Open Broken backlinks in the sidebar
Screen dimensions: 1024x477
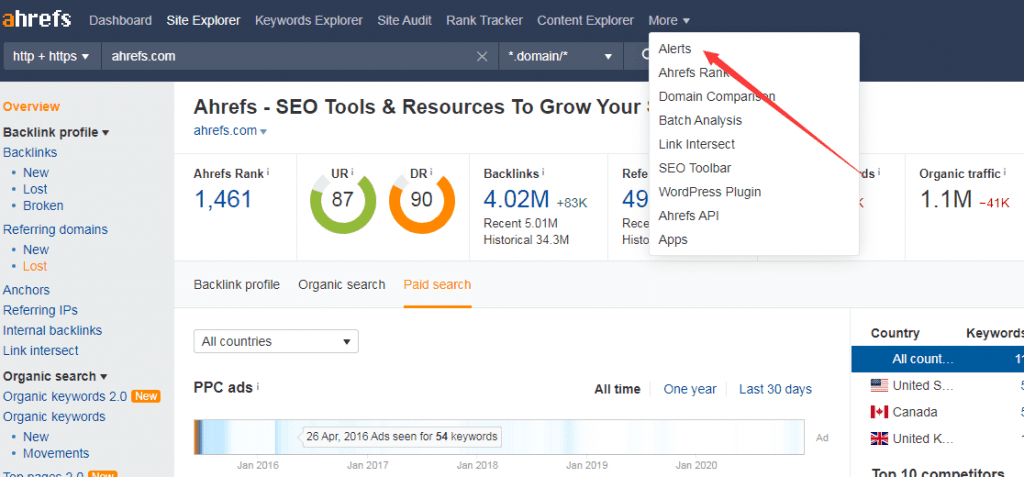coord(43,206)
